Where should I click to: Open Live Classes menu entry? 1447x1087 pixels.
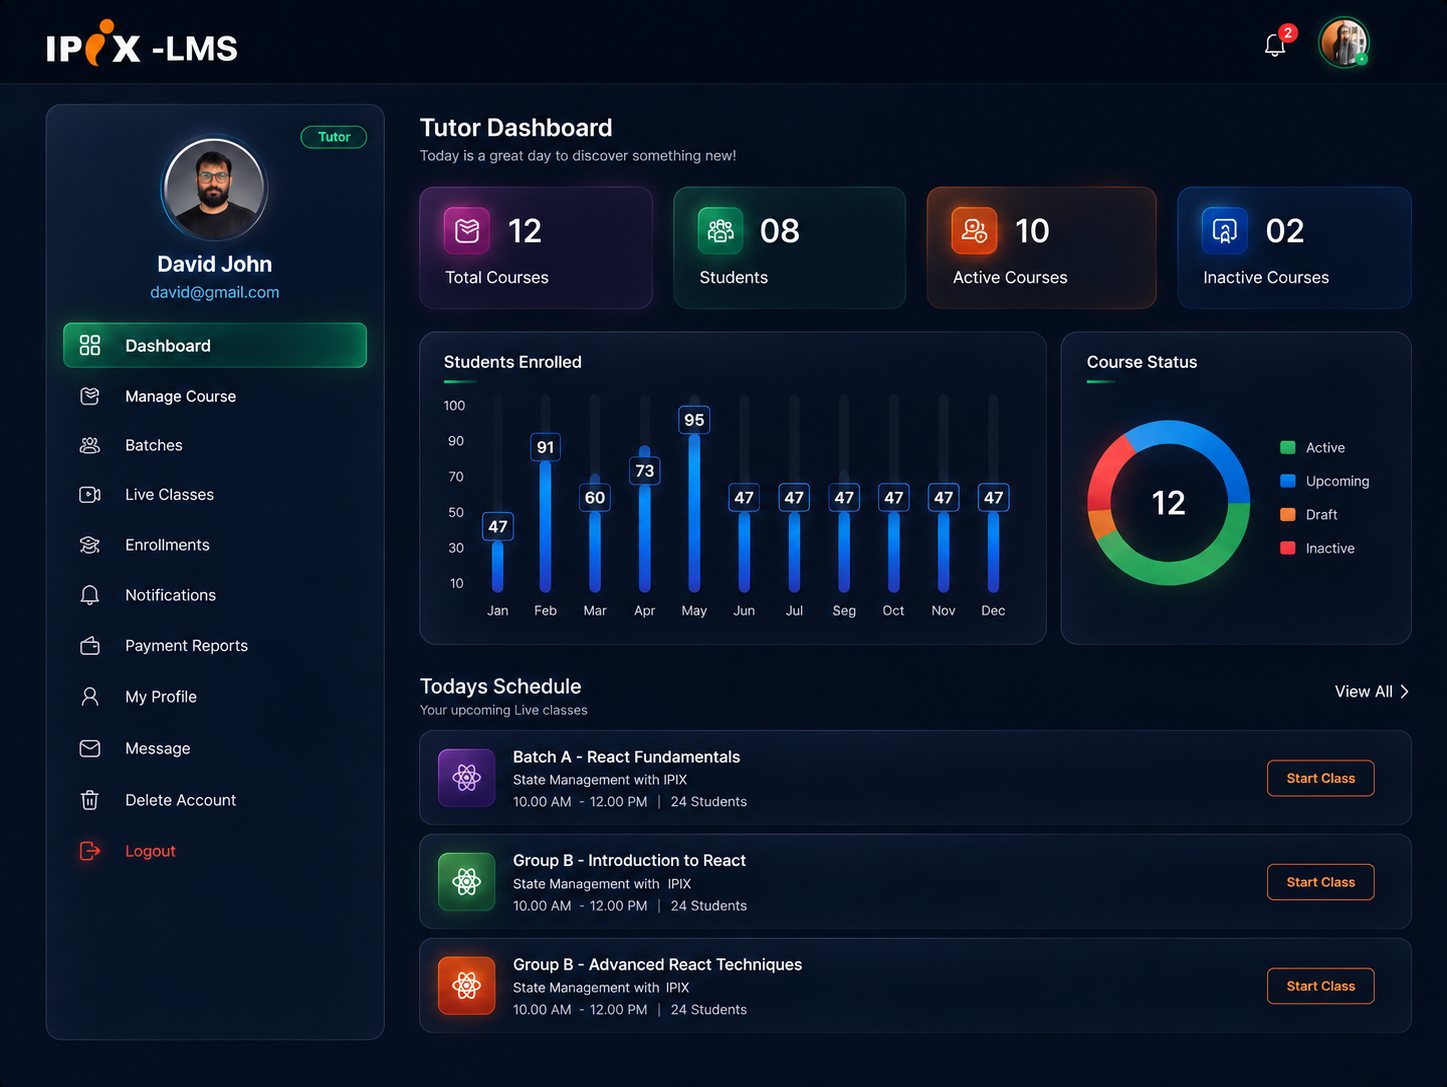[x=169, y=494]
